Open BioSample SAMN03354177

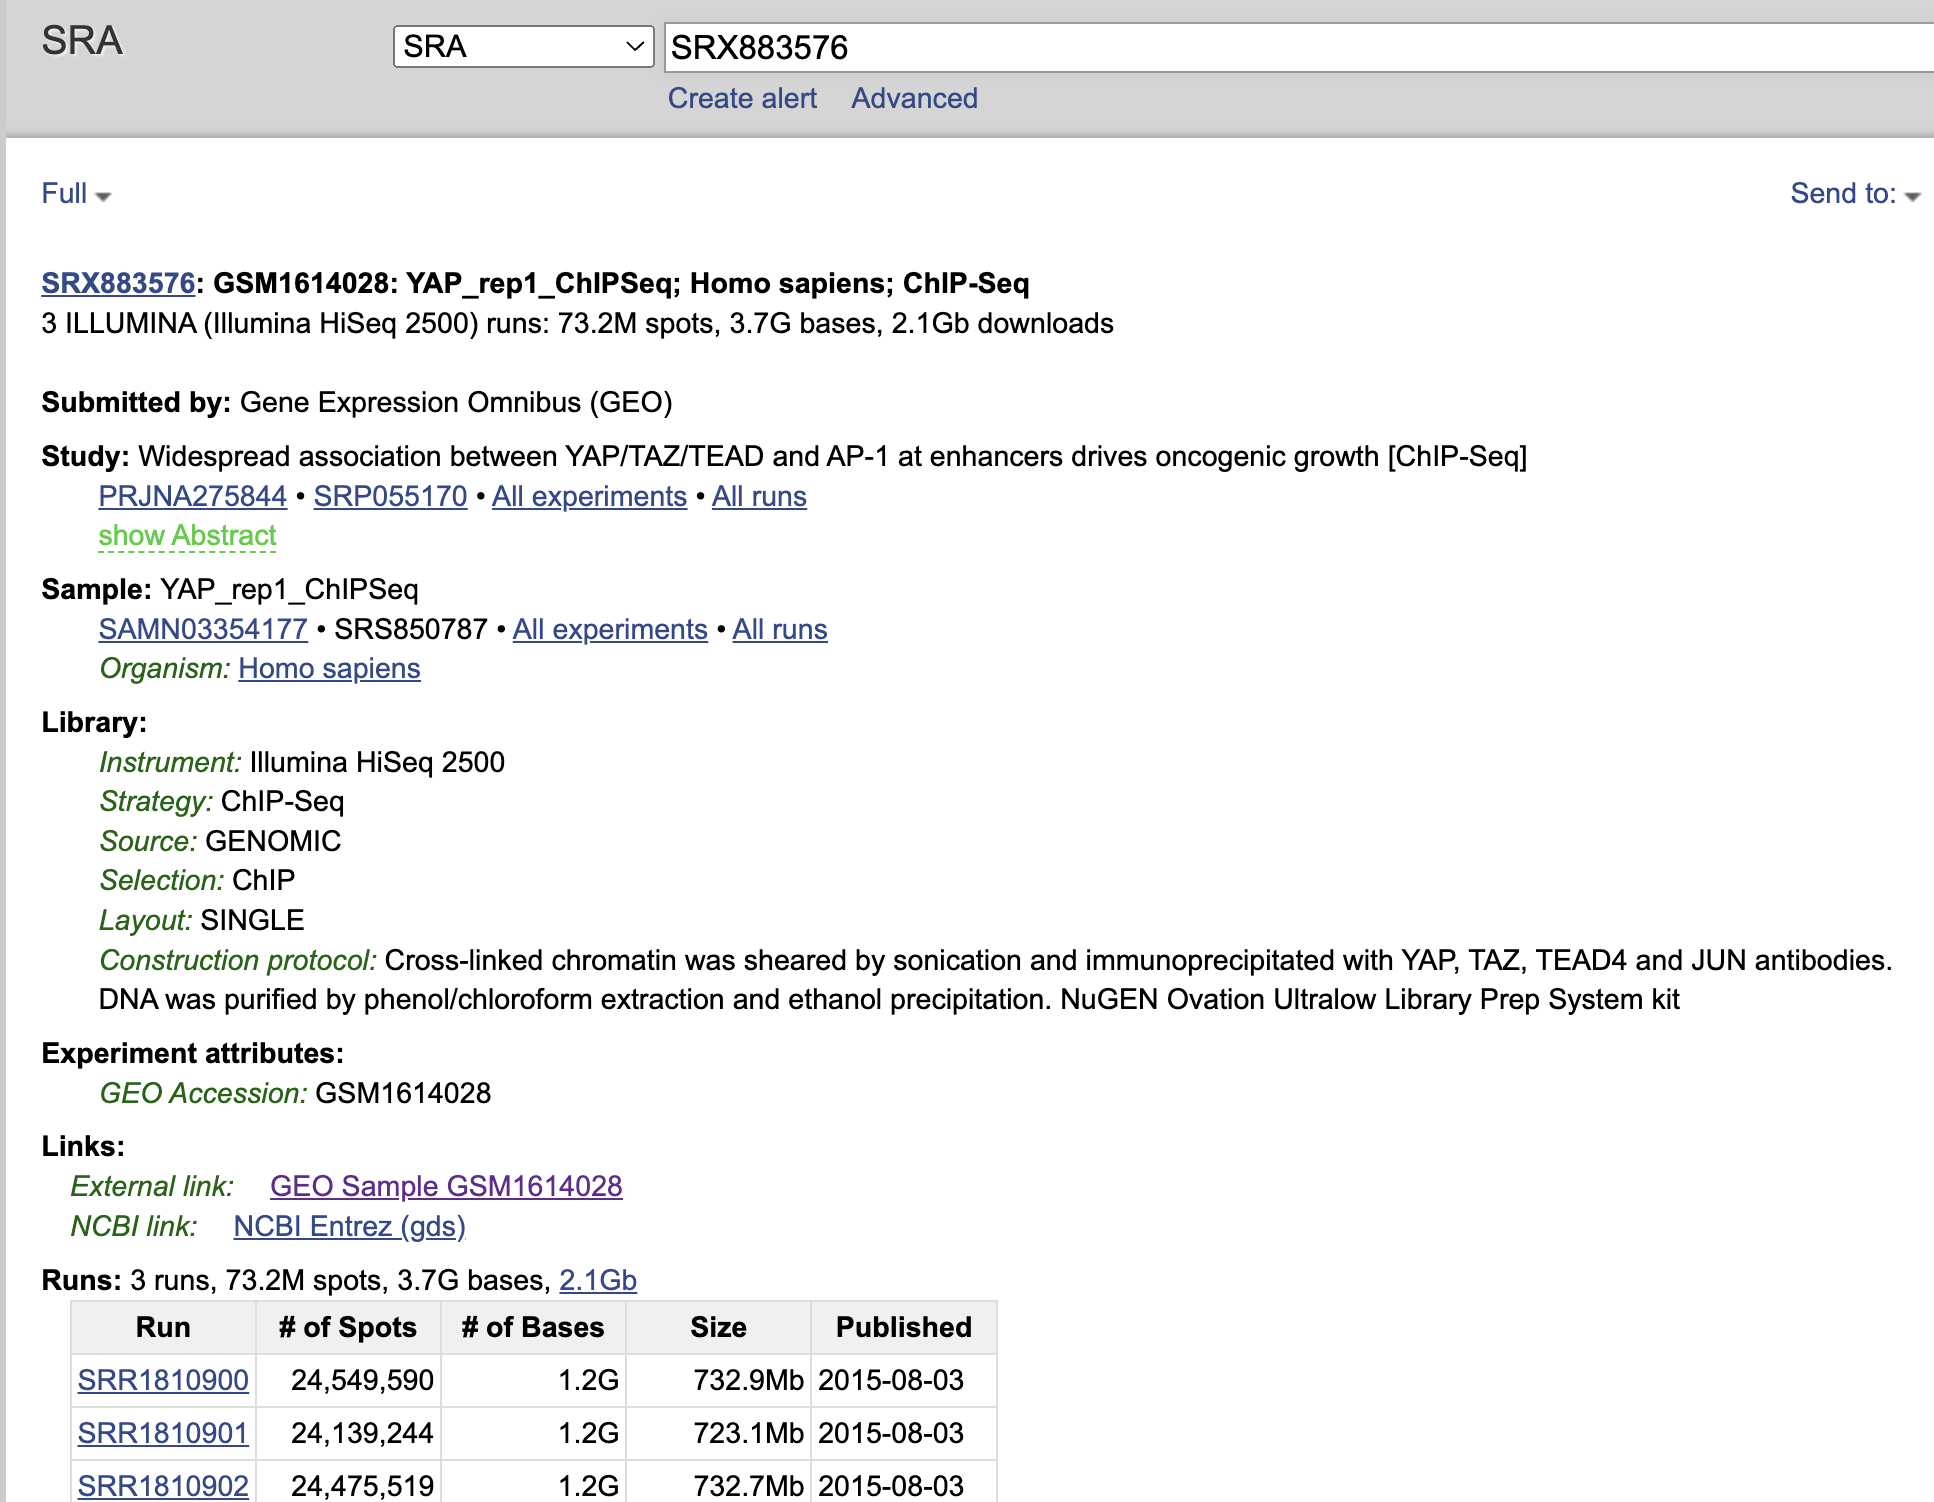tap(203, 629)
